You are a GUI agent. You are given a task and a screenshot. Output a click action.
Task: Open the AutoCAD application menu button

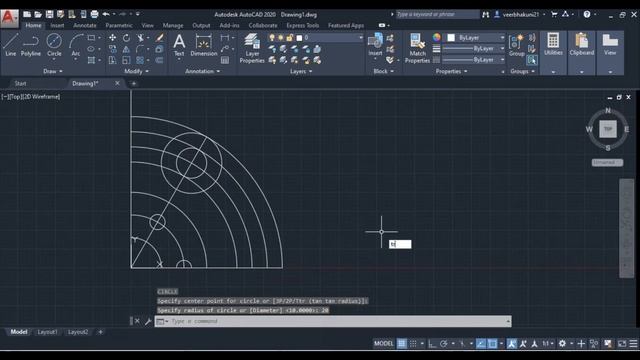coord(9,18)
